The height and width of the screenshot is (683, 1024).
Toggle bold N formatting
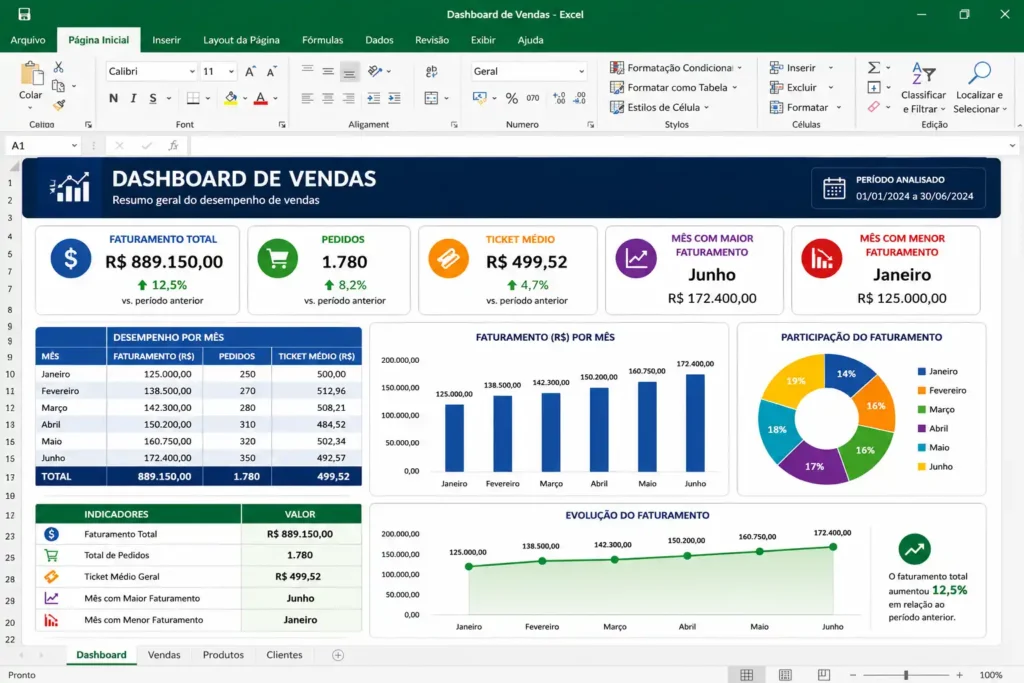click(x=114, y=98)
